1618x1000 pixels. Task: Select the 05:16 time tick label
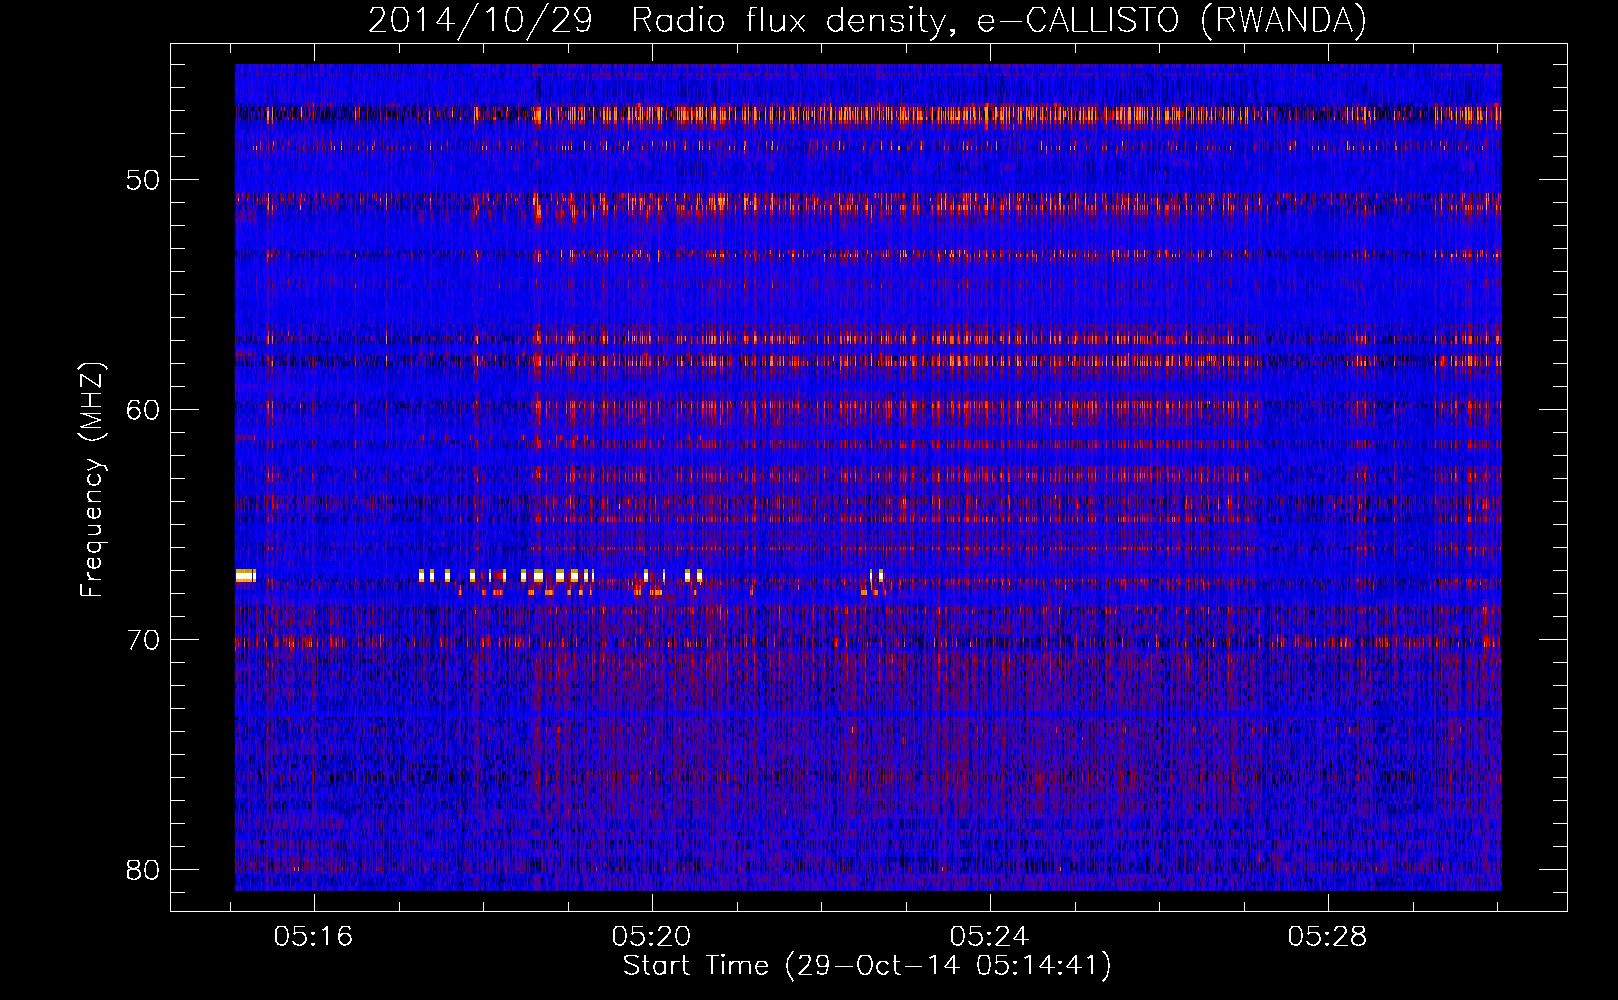[314, 937]
